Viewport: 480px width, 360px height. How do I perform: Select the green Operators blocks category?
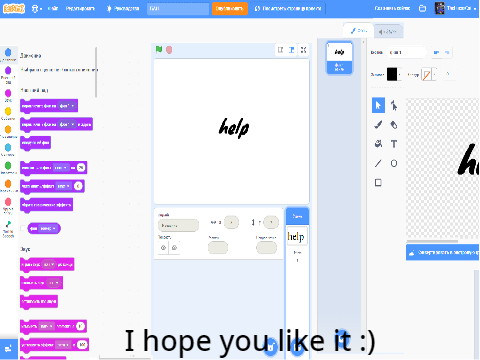[8, 167]
